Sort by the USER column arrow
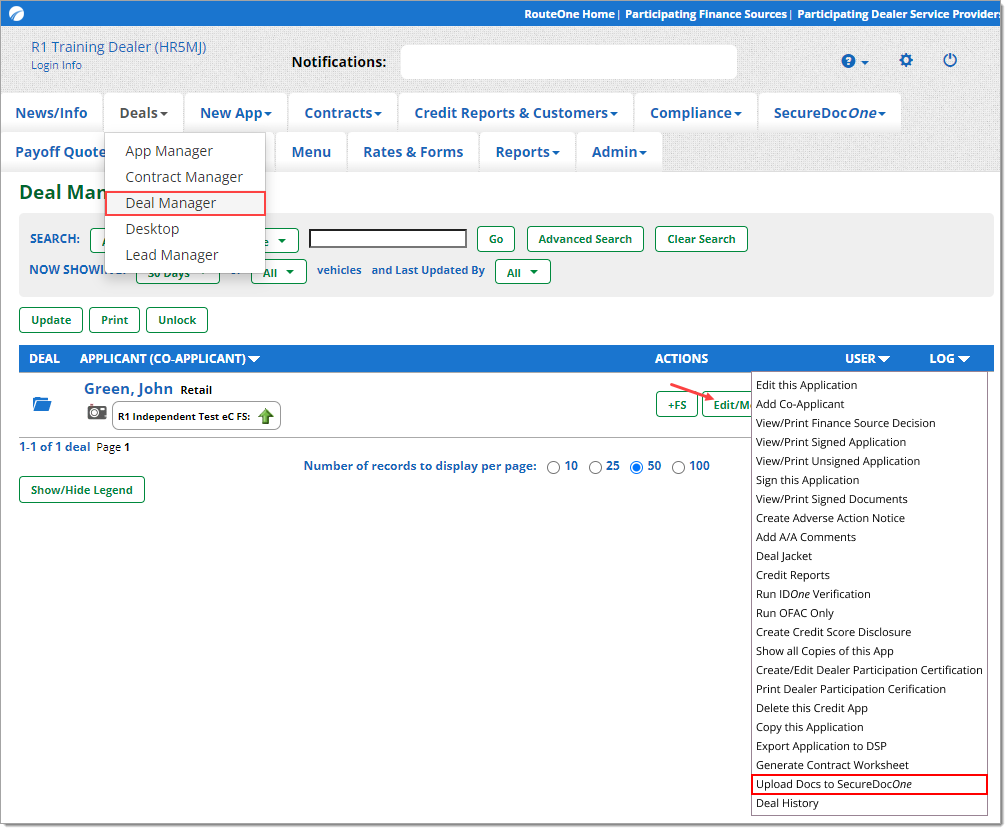The height and width of the screenshot is (831, 1008). click(x=885, y=360)
